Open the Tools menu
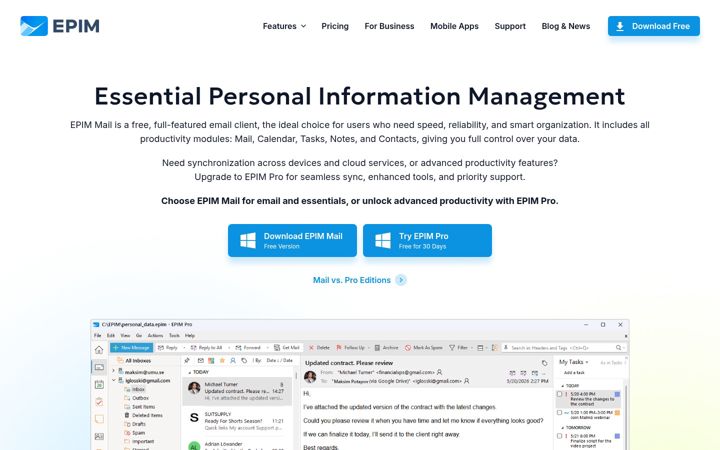 coord(174,336)
